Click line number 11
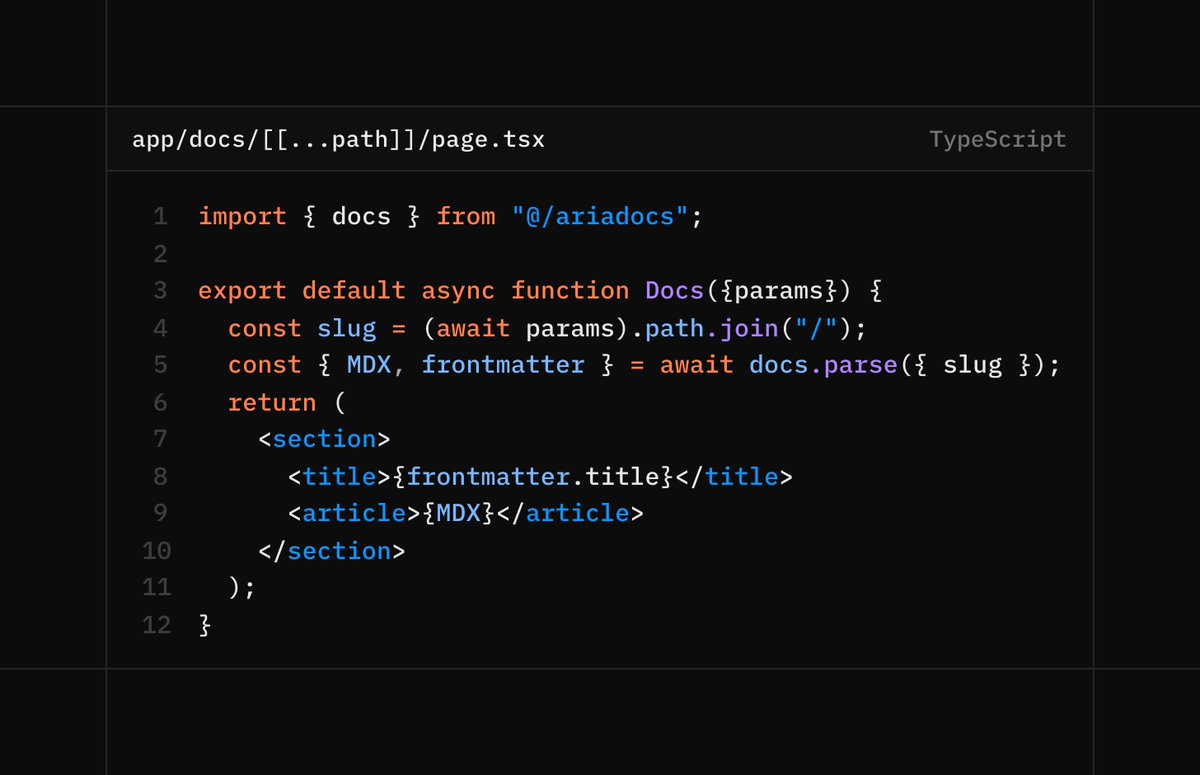Screen dimensions: 1200x775 pyautogui.click(x=156, y=588)
